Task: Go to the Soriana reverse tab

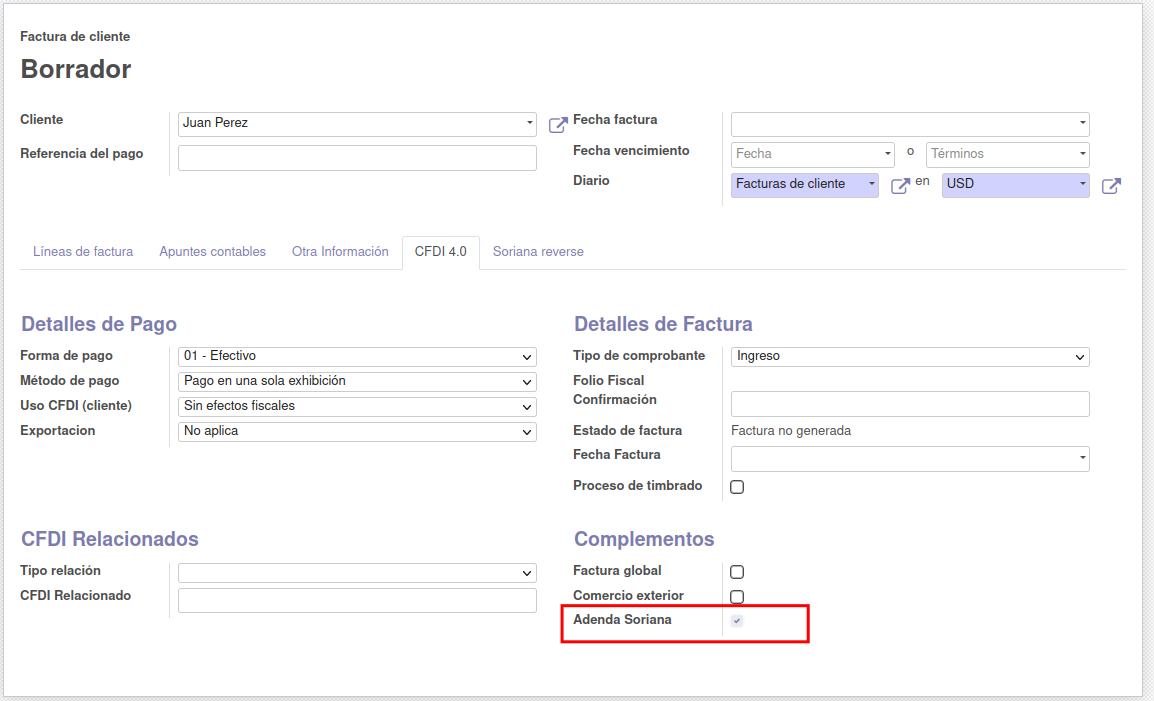Action: [x=538, y=252]
